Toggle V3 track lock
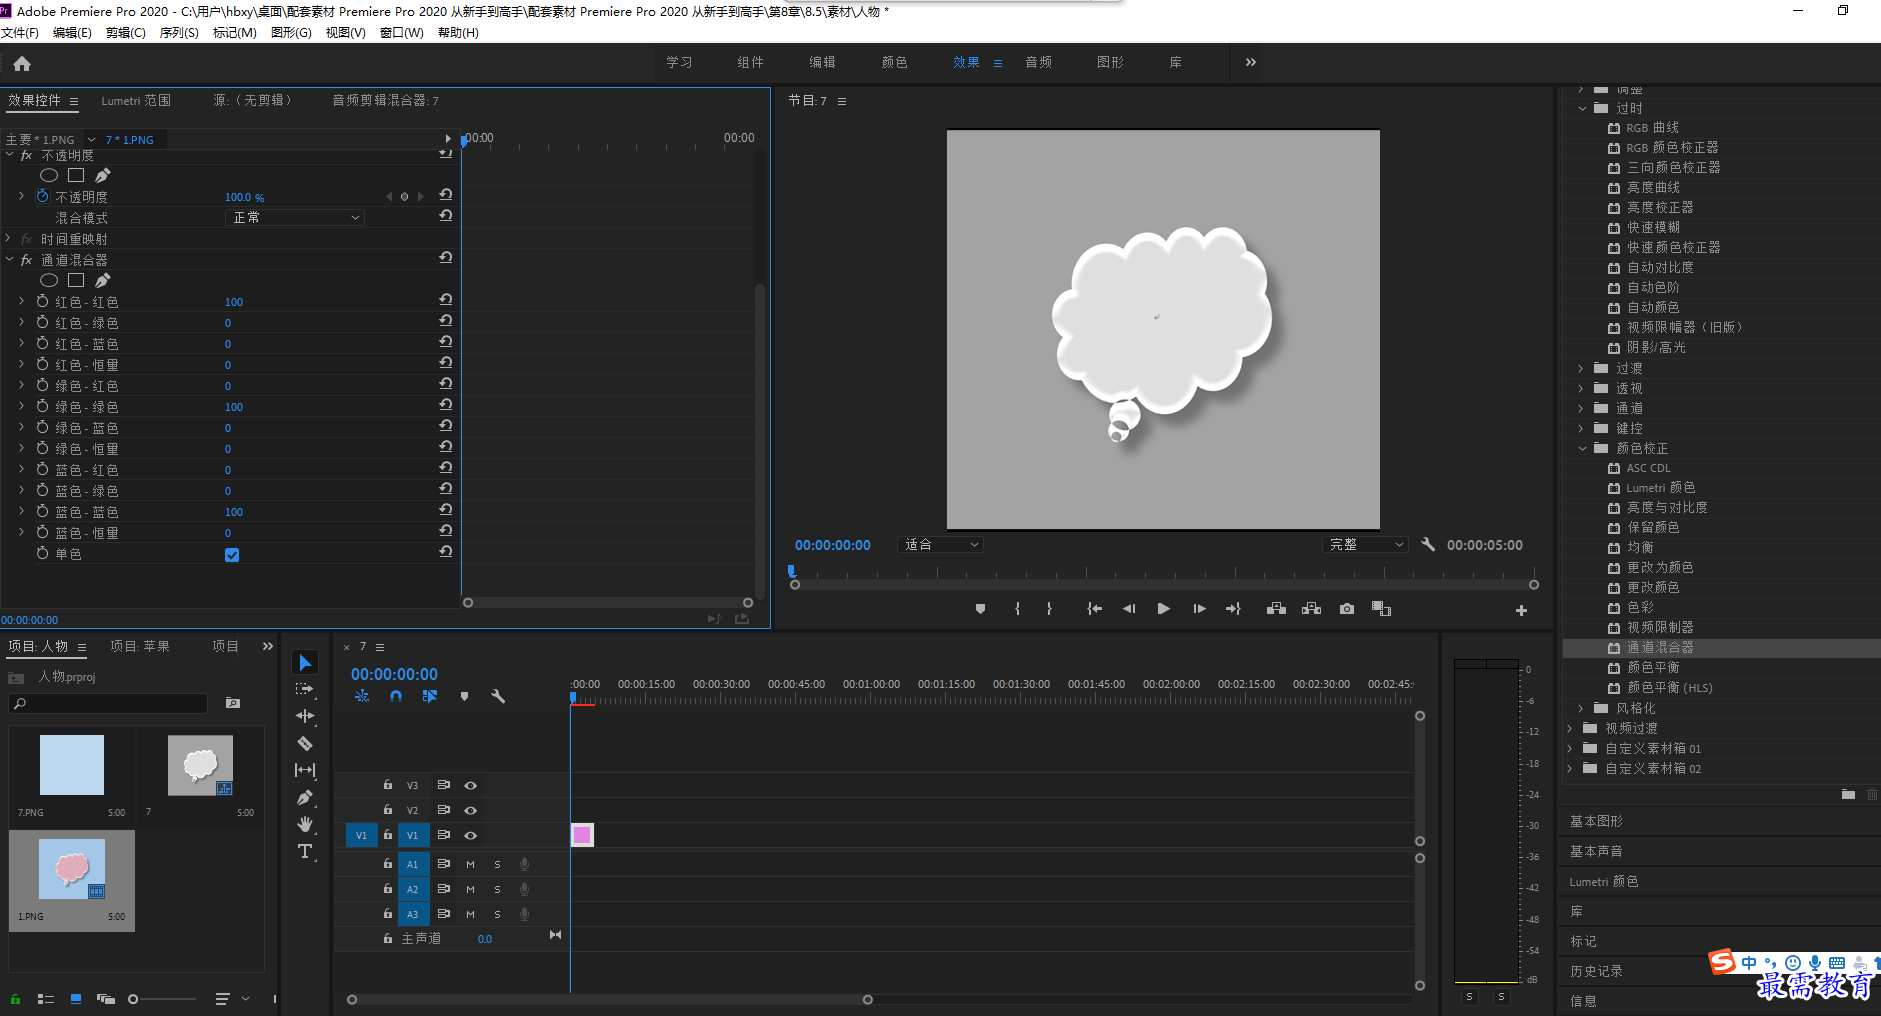 [x=388, y=785]
